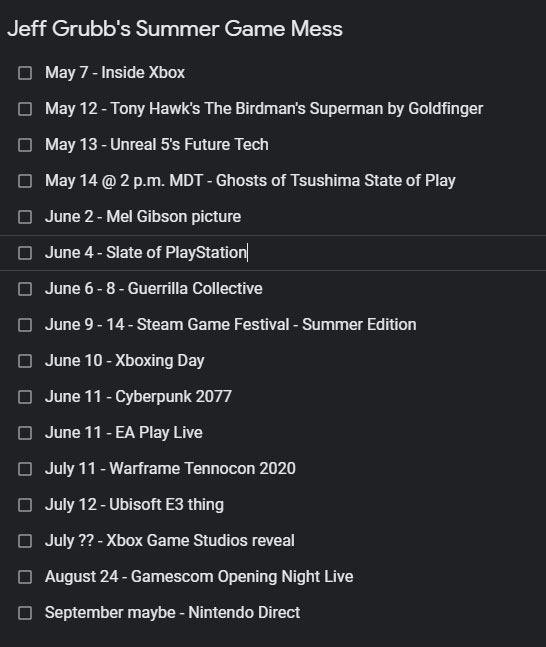Tick the Tony Hawk's Birdman checkbox
The height and width of the screenshot is (647, 546).
click(25, 109)
